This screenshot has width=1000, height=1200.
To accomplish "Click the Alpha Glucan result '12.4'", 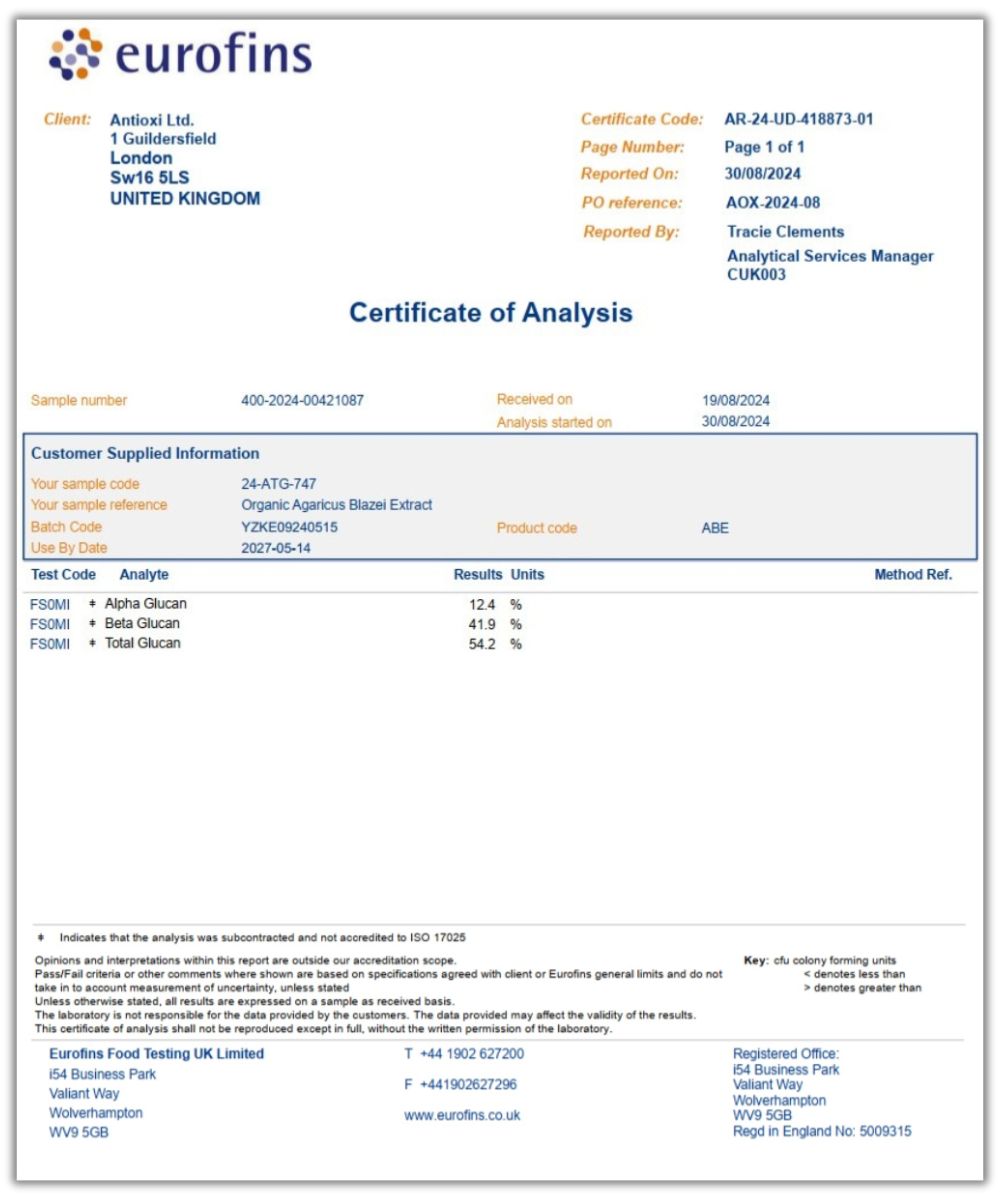I will coord(482,605).
